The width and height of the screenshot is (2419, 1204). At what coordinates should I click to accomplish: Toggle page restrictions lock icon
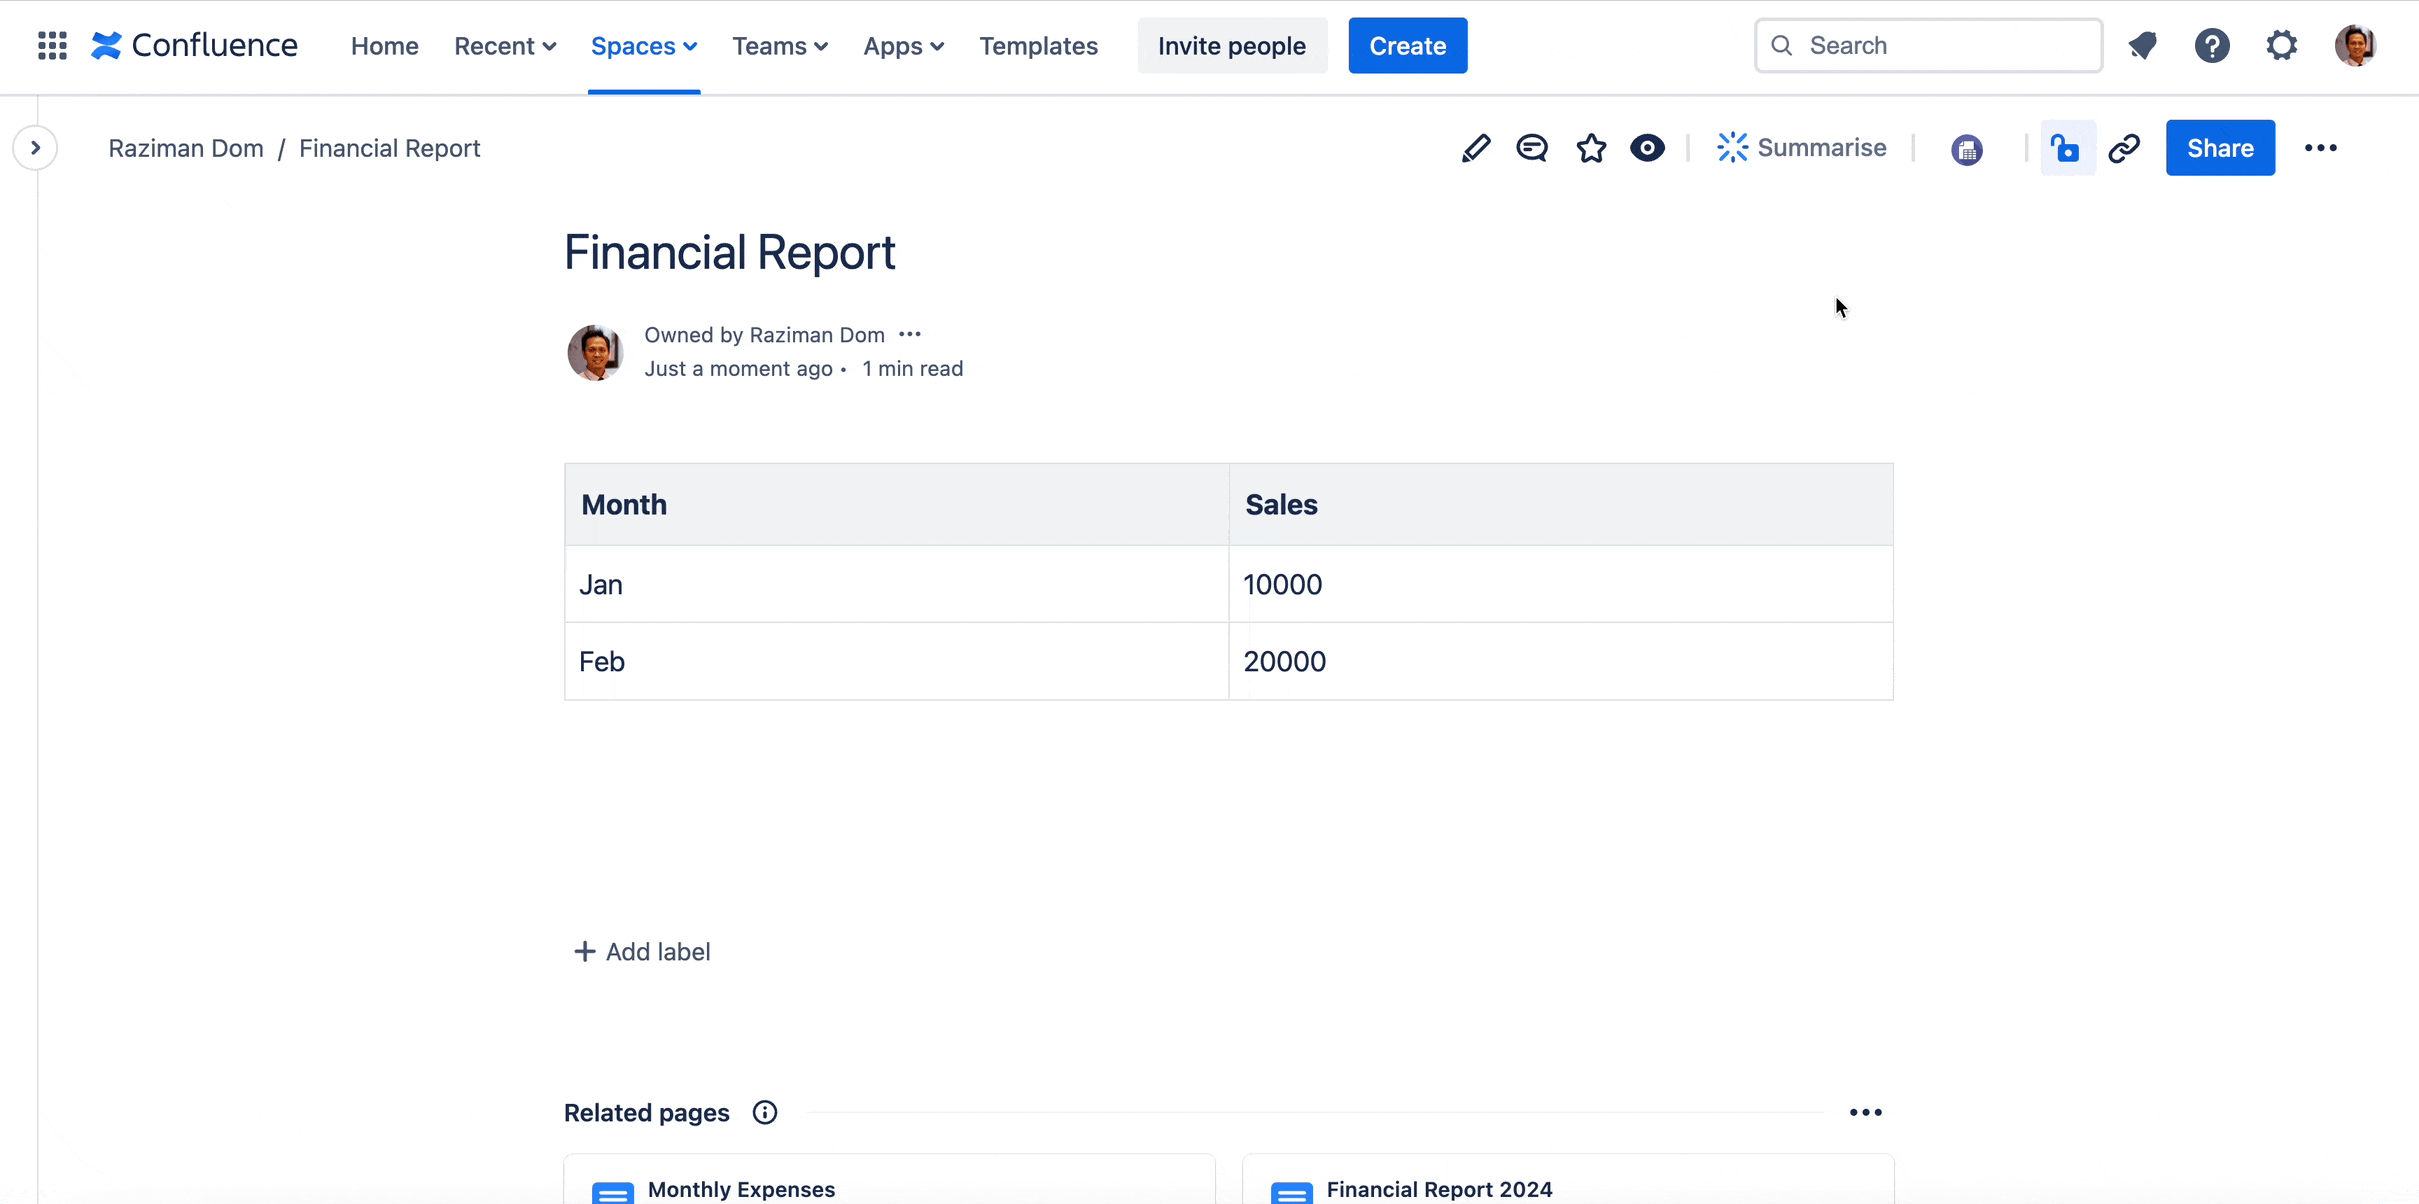tap(2066, 148)
